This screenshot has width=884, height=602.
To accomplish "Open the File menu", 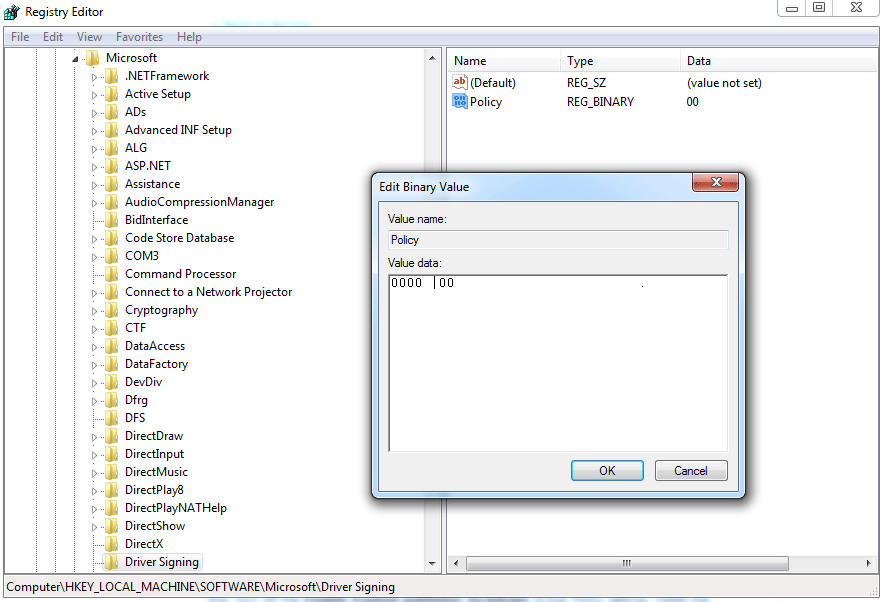I will (x=20, y=37).
